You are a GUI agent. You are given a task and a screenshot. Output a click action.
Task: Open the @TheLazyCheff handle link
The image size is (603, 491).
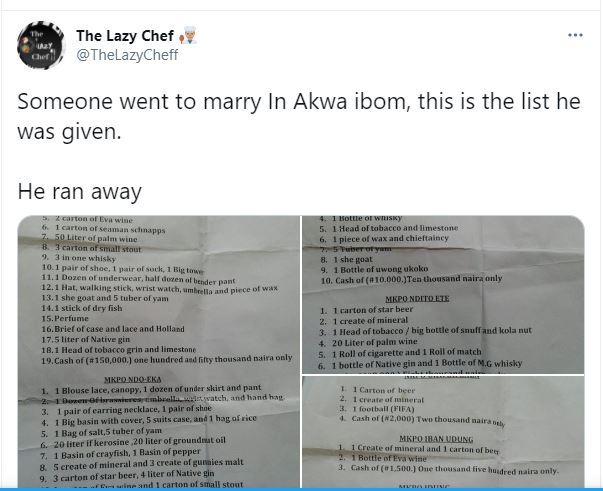pyautogui.click(x=127, y=55)
